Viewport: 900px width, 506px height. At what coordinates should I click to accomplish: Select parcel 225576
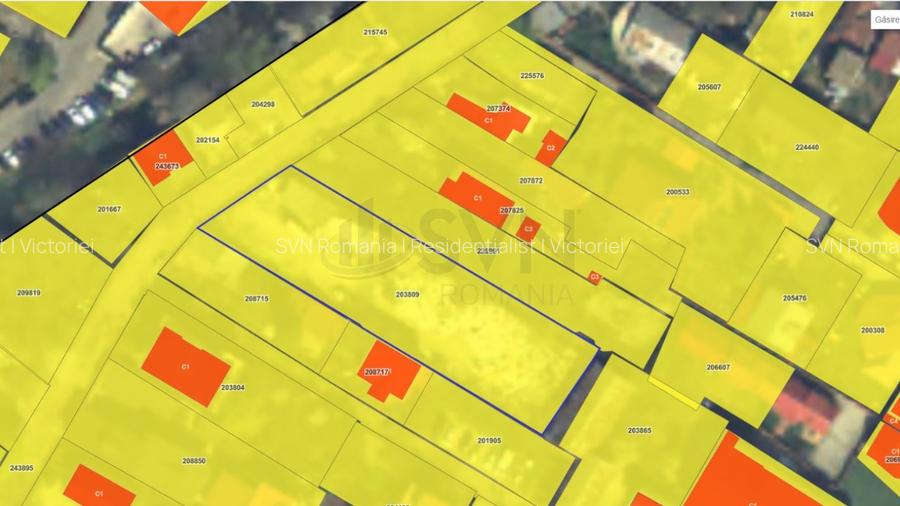(532, 76)
